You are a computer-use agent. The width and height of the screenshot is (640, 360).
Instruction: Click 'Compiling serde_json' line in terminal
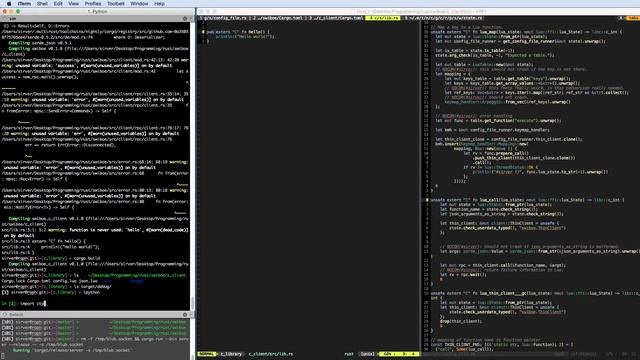(40, 43)
